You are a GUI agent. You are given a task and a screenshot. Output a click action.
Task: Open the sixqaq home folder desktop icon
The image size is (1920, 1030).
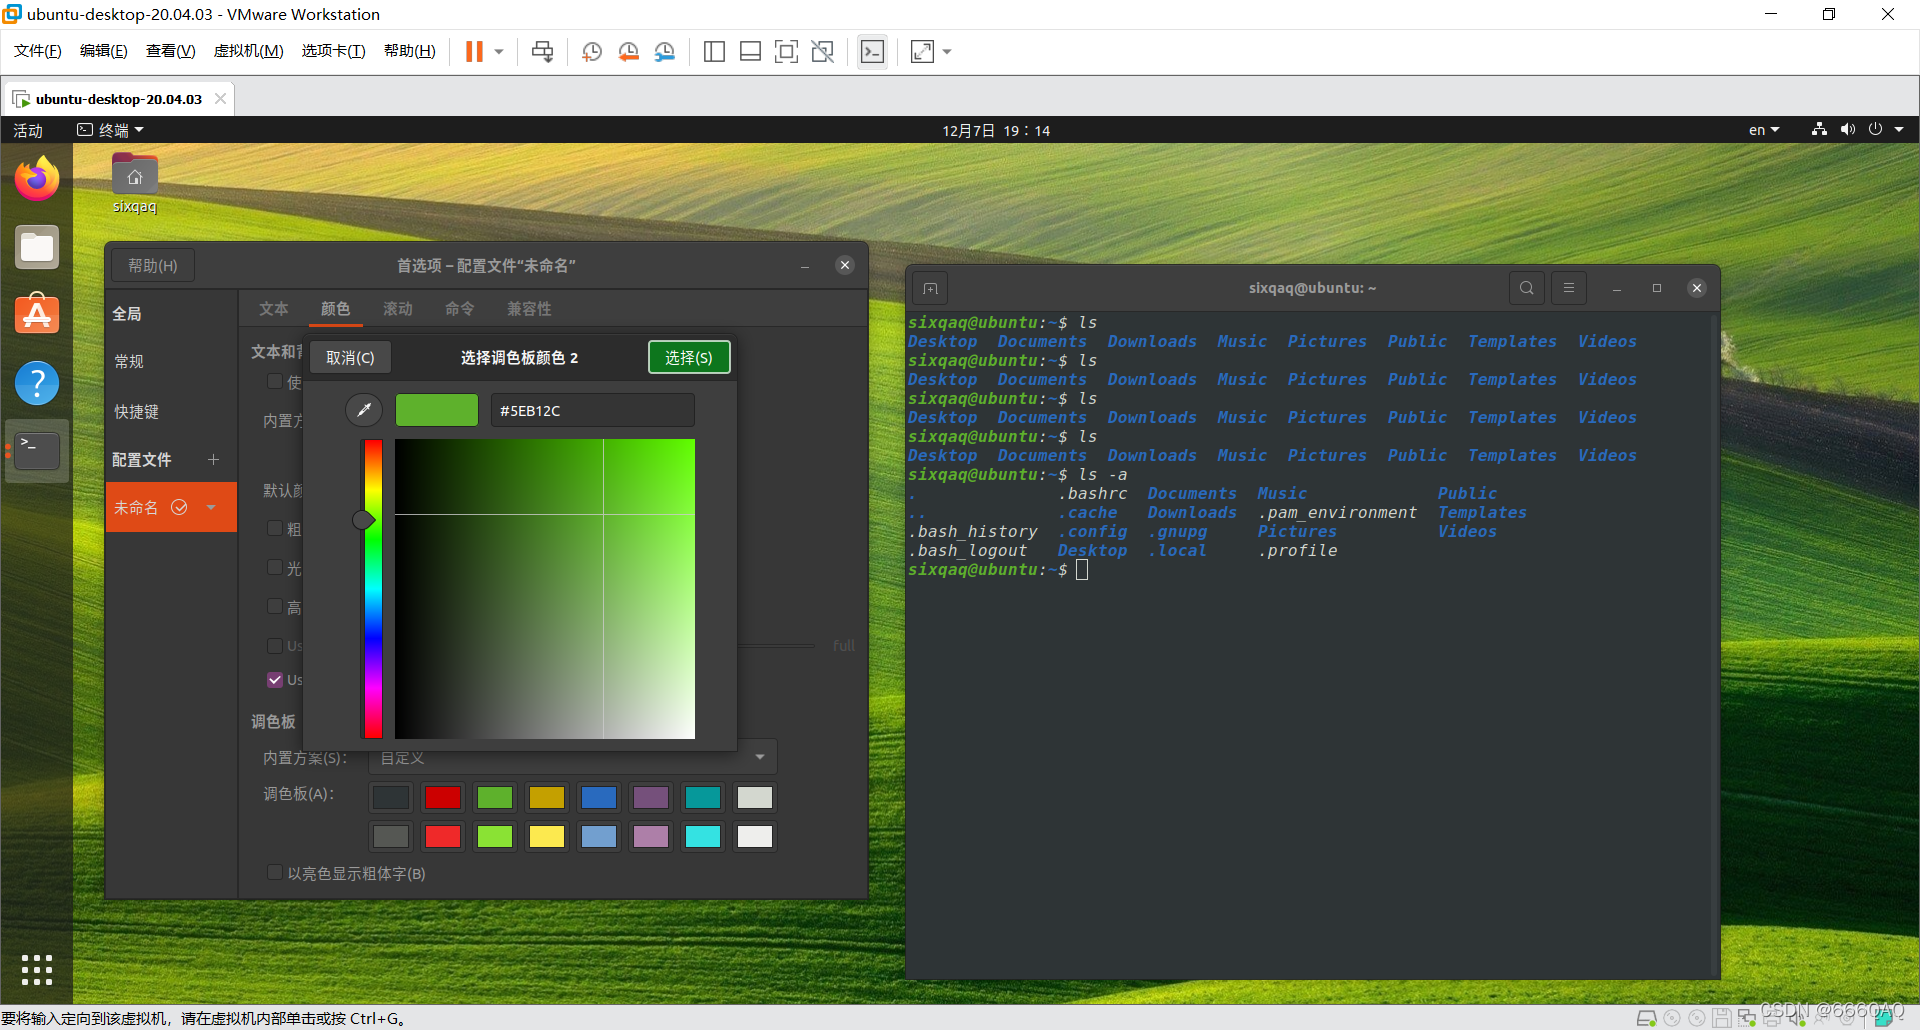pos(135,182)
